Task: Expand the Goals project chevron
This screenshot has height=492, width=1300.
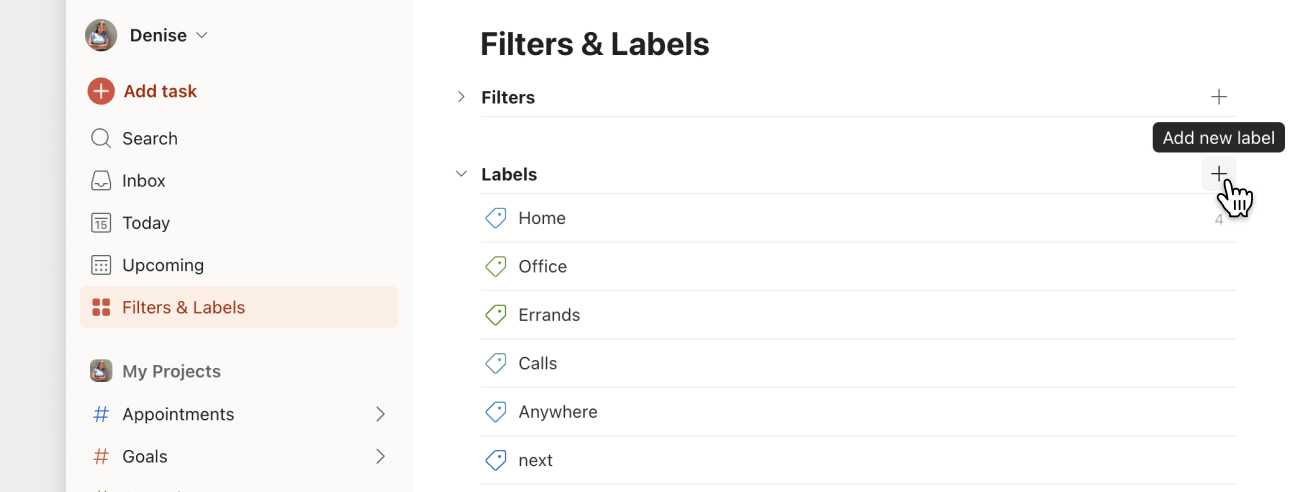Action: [380, 456]
